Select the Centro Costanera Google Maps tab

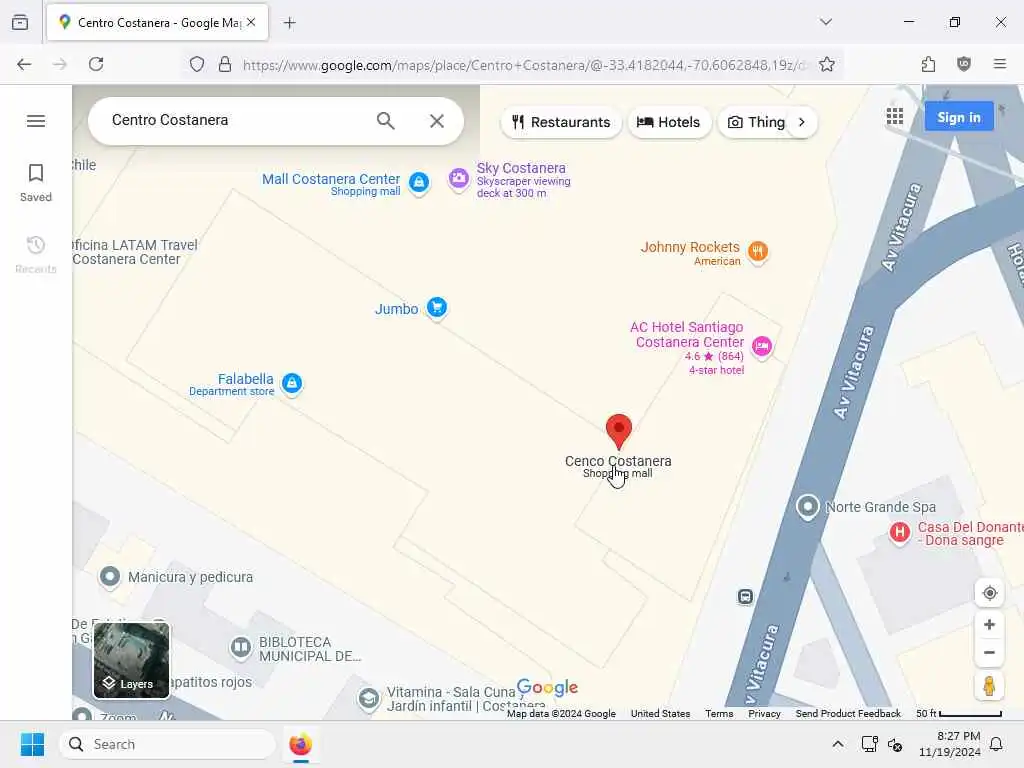pyautogui.click(x=157, y=22)
